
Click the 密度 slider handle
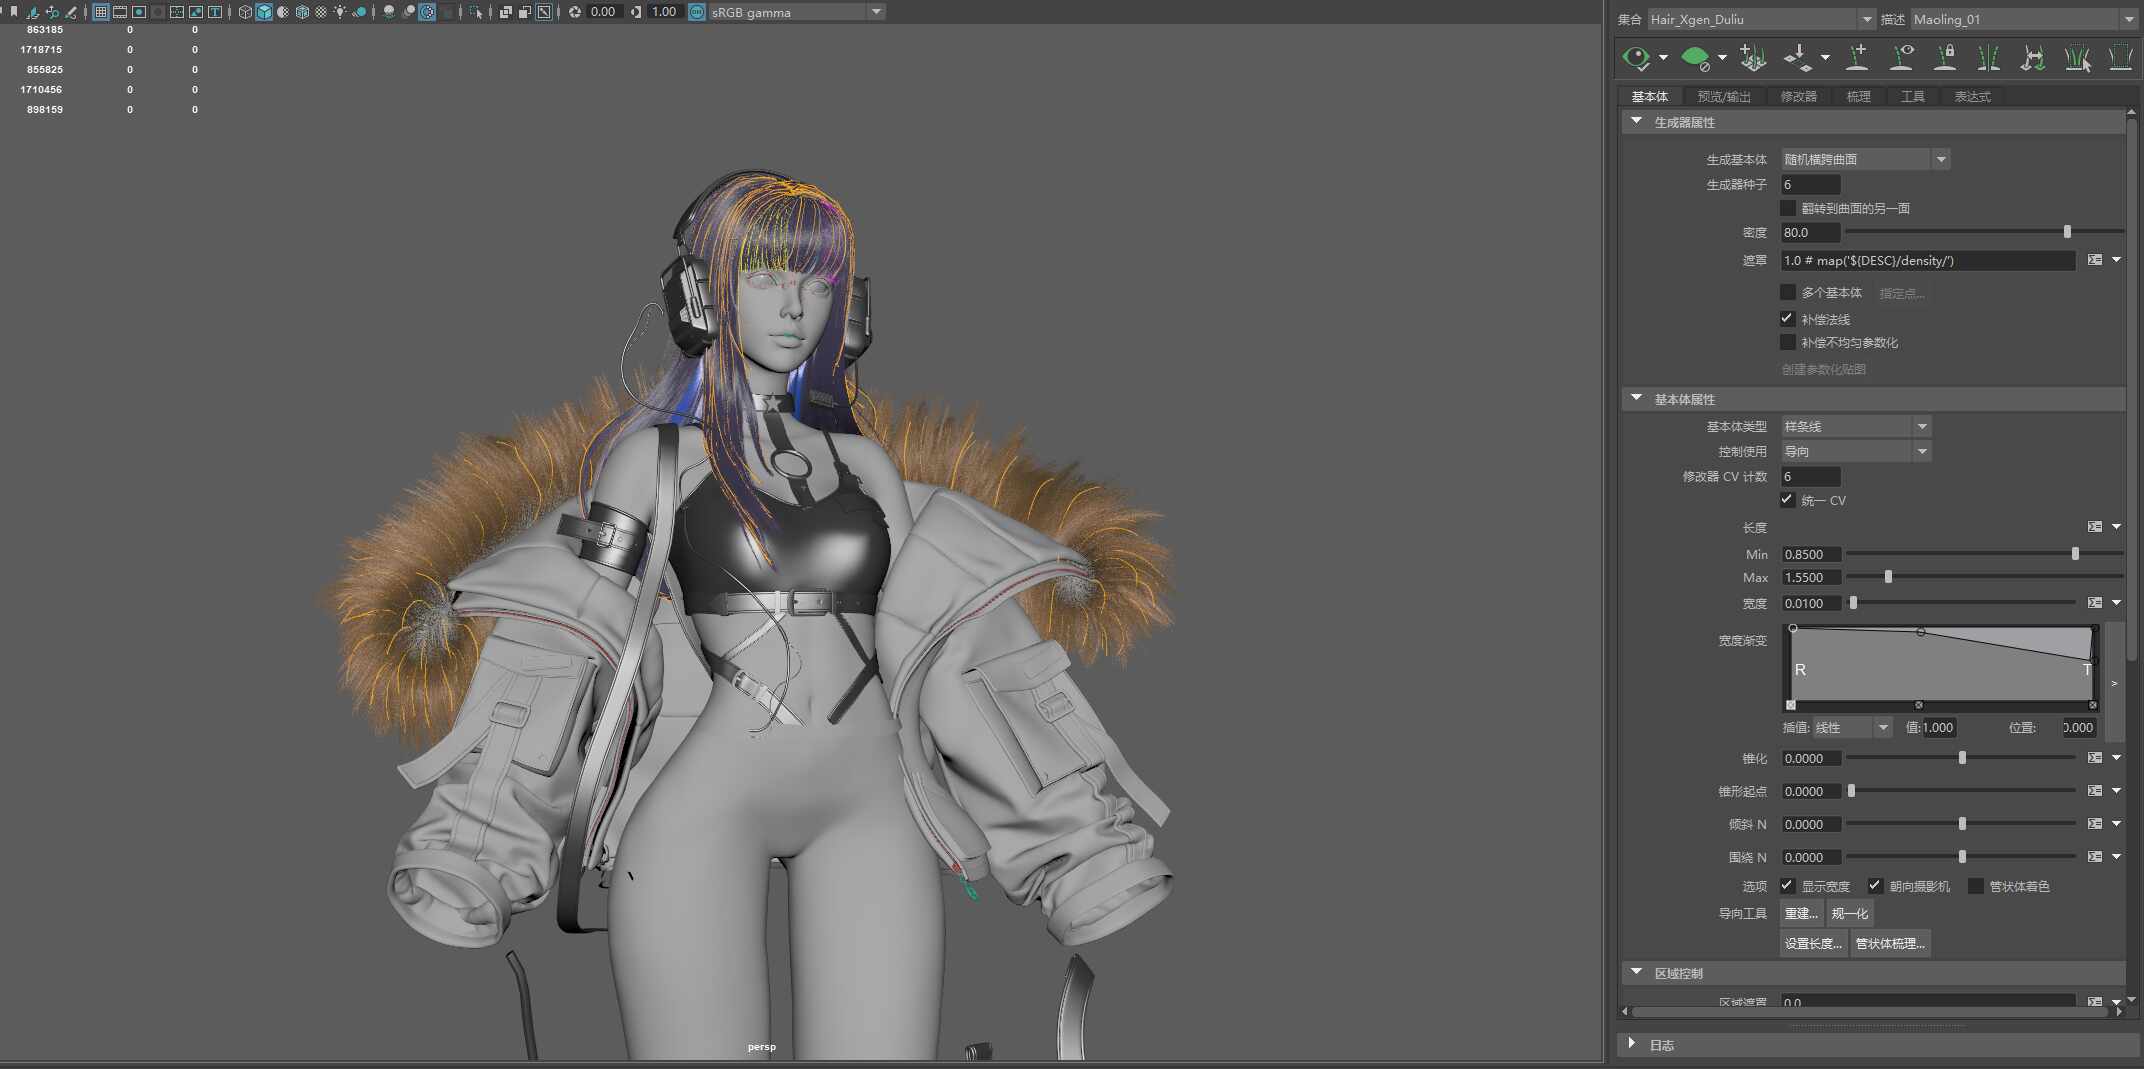coord(2067,232)
